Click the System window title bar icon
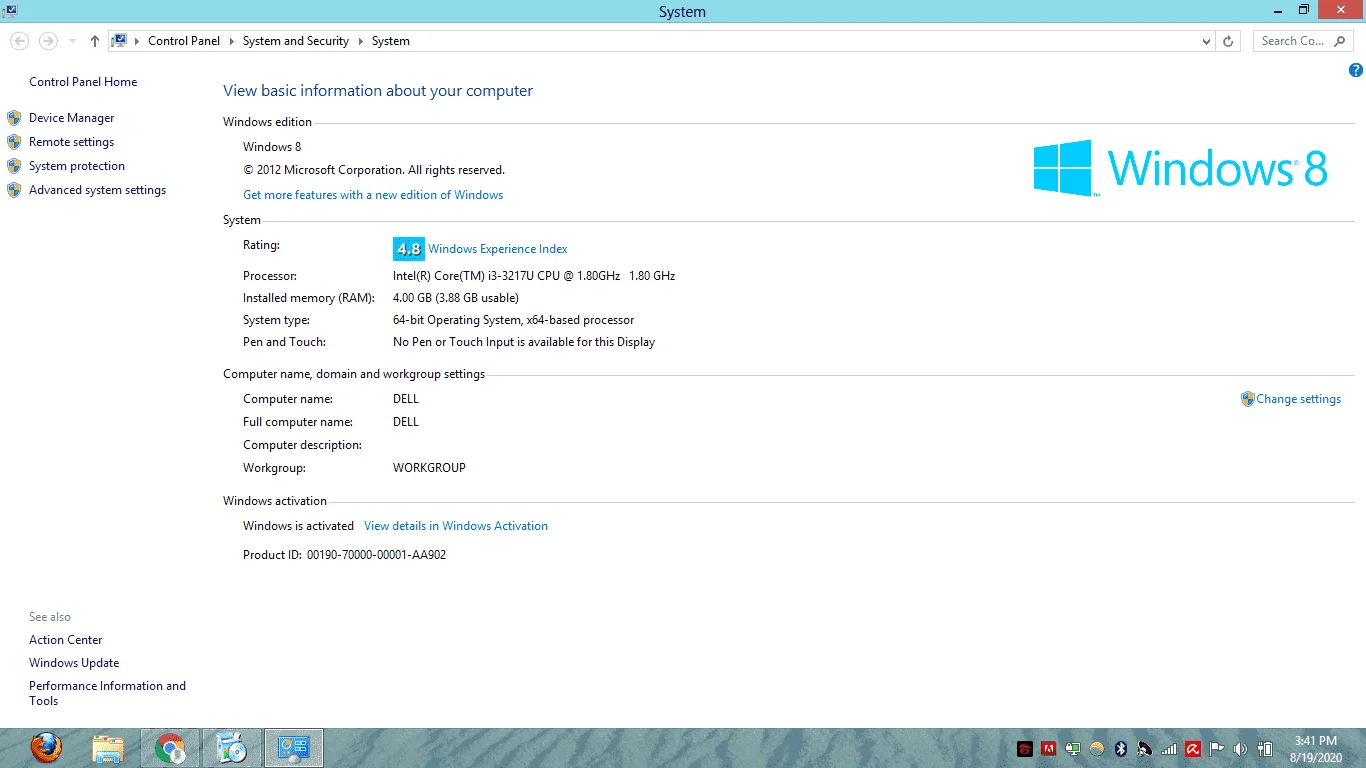1366x768 pixels. 10,11
